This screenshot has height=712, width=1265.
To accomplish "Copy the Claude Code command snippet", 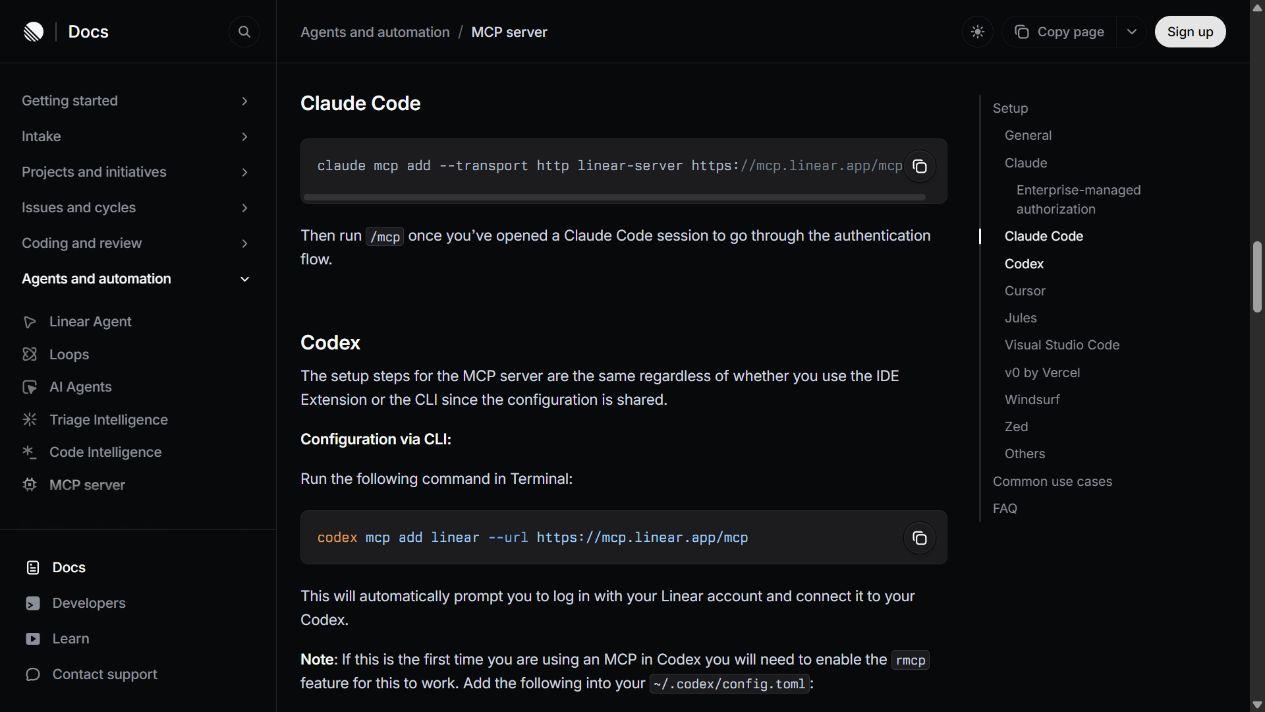I will [919, 166].
